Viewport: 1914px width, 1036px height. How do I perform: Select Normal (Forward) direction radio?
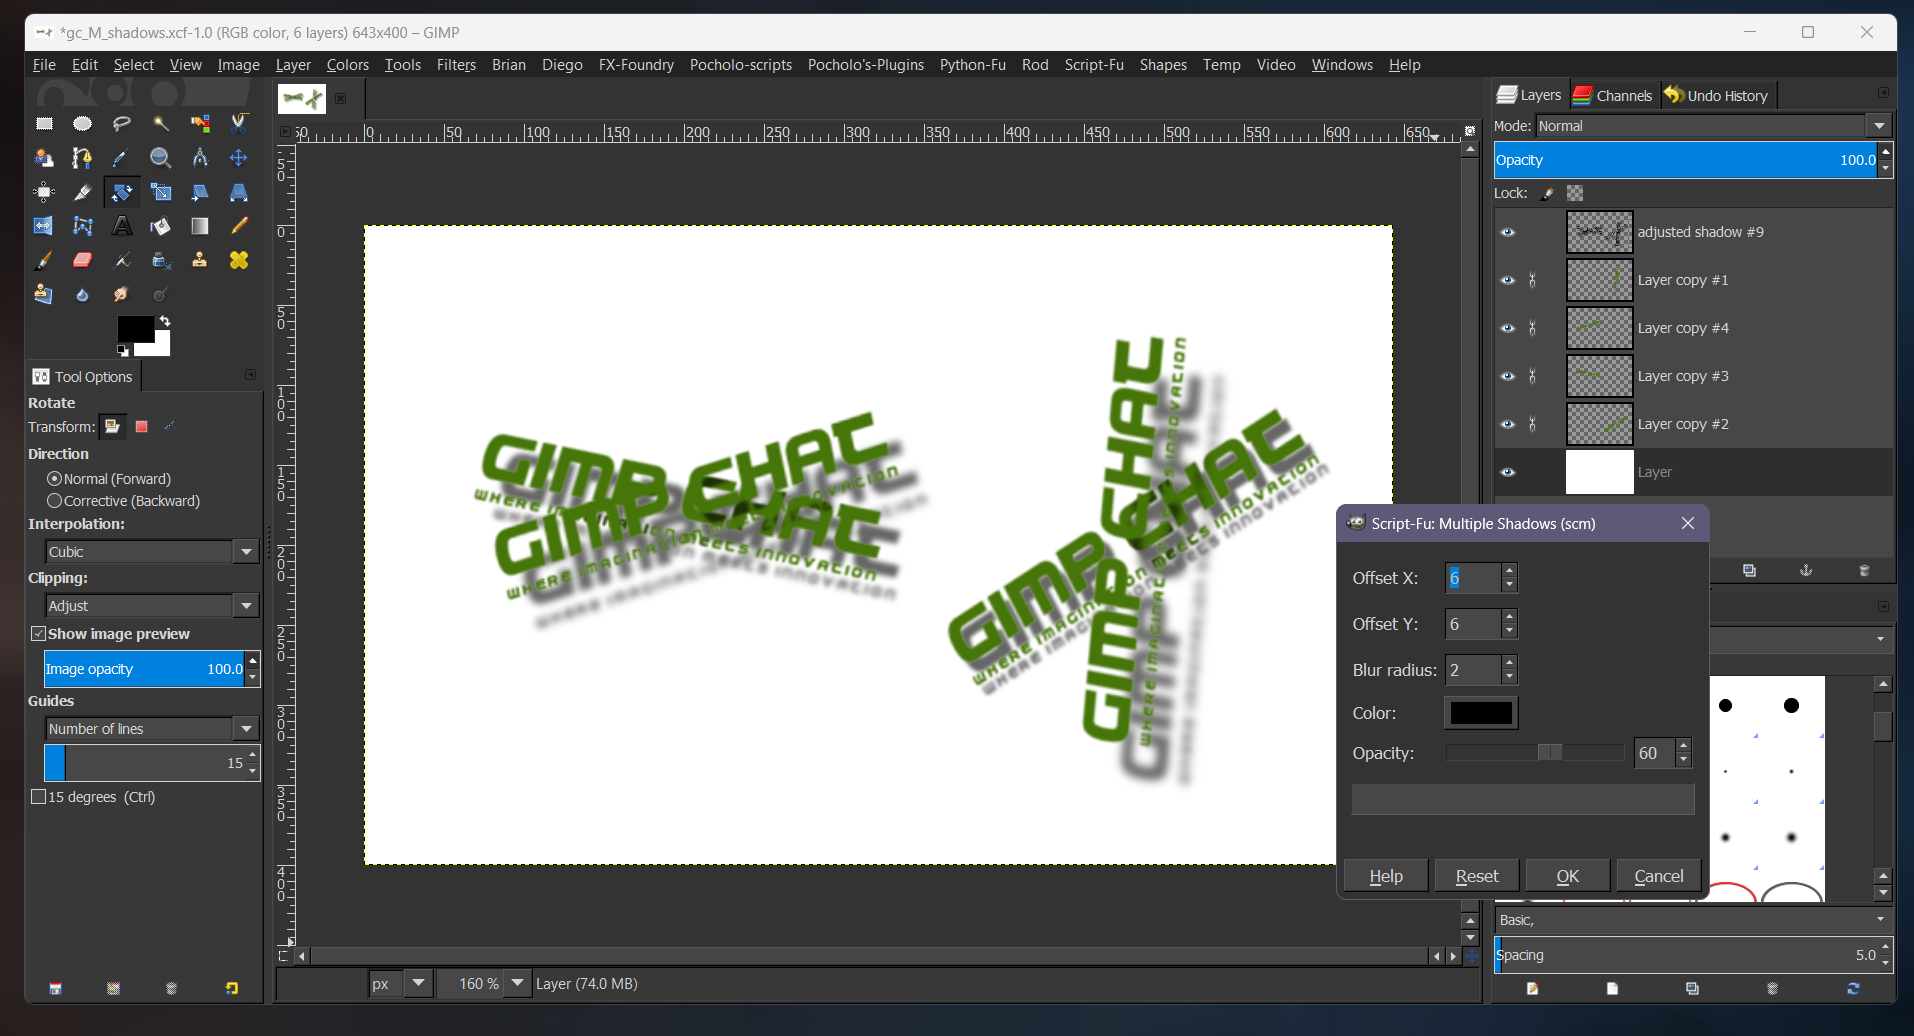click(x=55, y=479)
